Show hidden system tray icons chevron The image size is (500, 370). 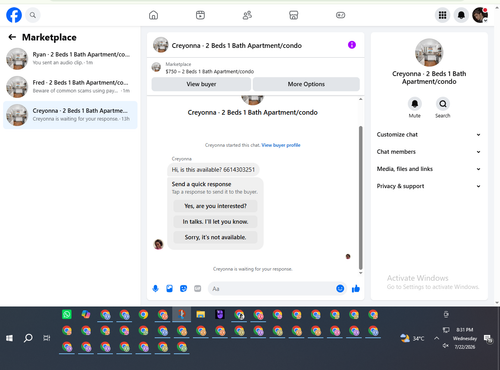click(436, 338)
